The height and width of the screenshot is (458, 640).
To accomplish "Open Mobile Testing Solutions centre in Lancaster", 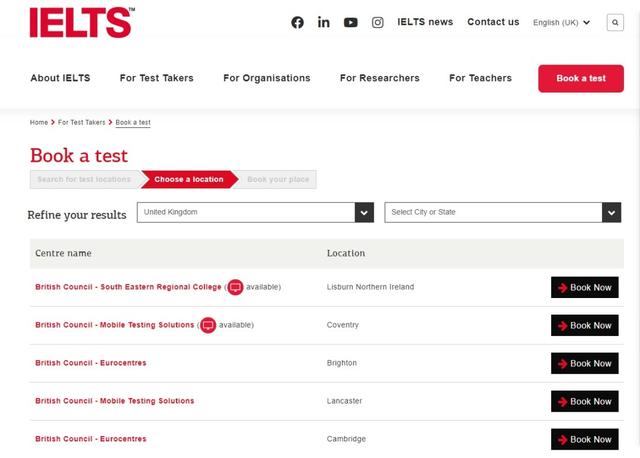I will (115, 401).
